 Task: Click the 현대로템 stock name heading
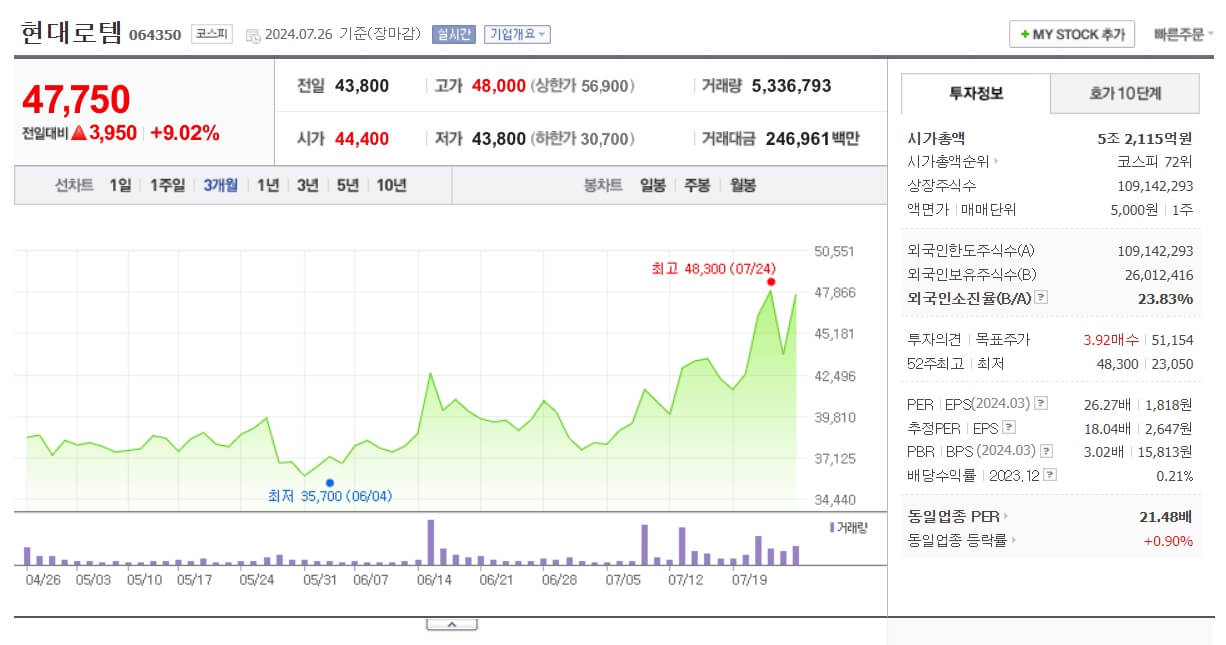pos(71,33)
